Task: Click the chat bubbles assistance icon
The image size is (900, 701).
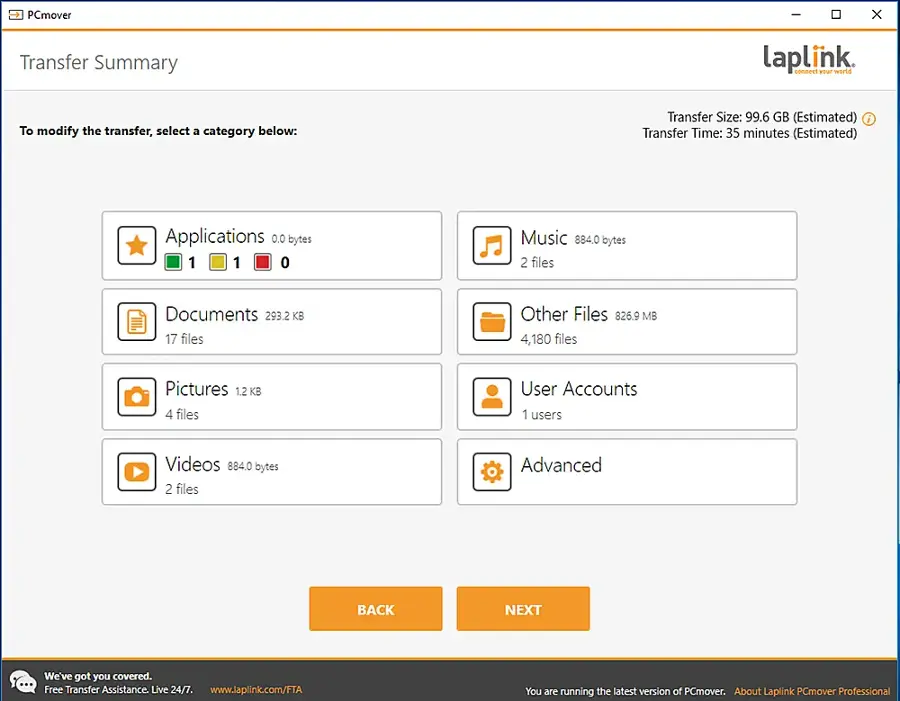Action: pos(23,682)
